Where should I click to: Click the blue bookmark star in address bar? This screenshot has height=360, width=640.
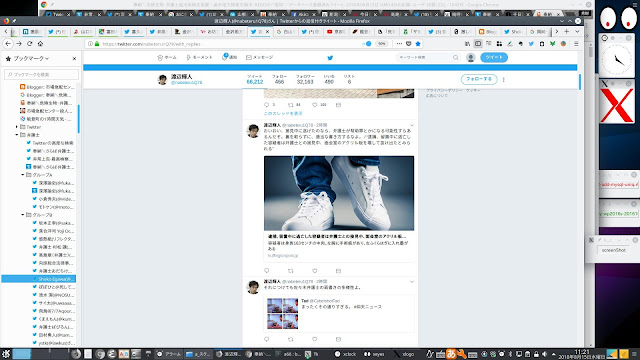click(x=418, y=44)
